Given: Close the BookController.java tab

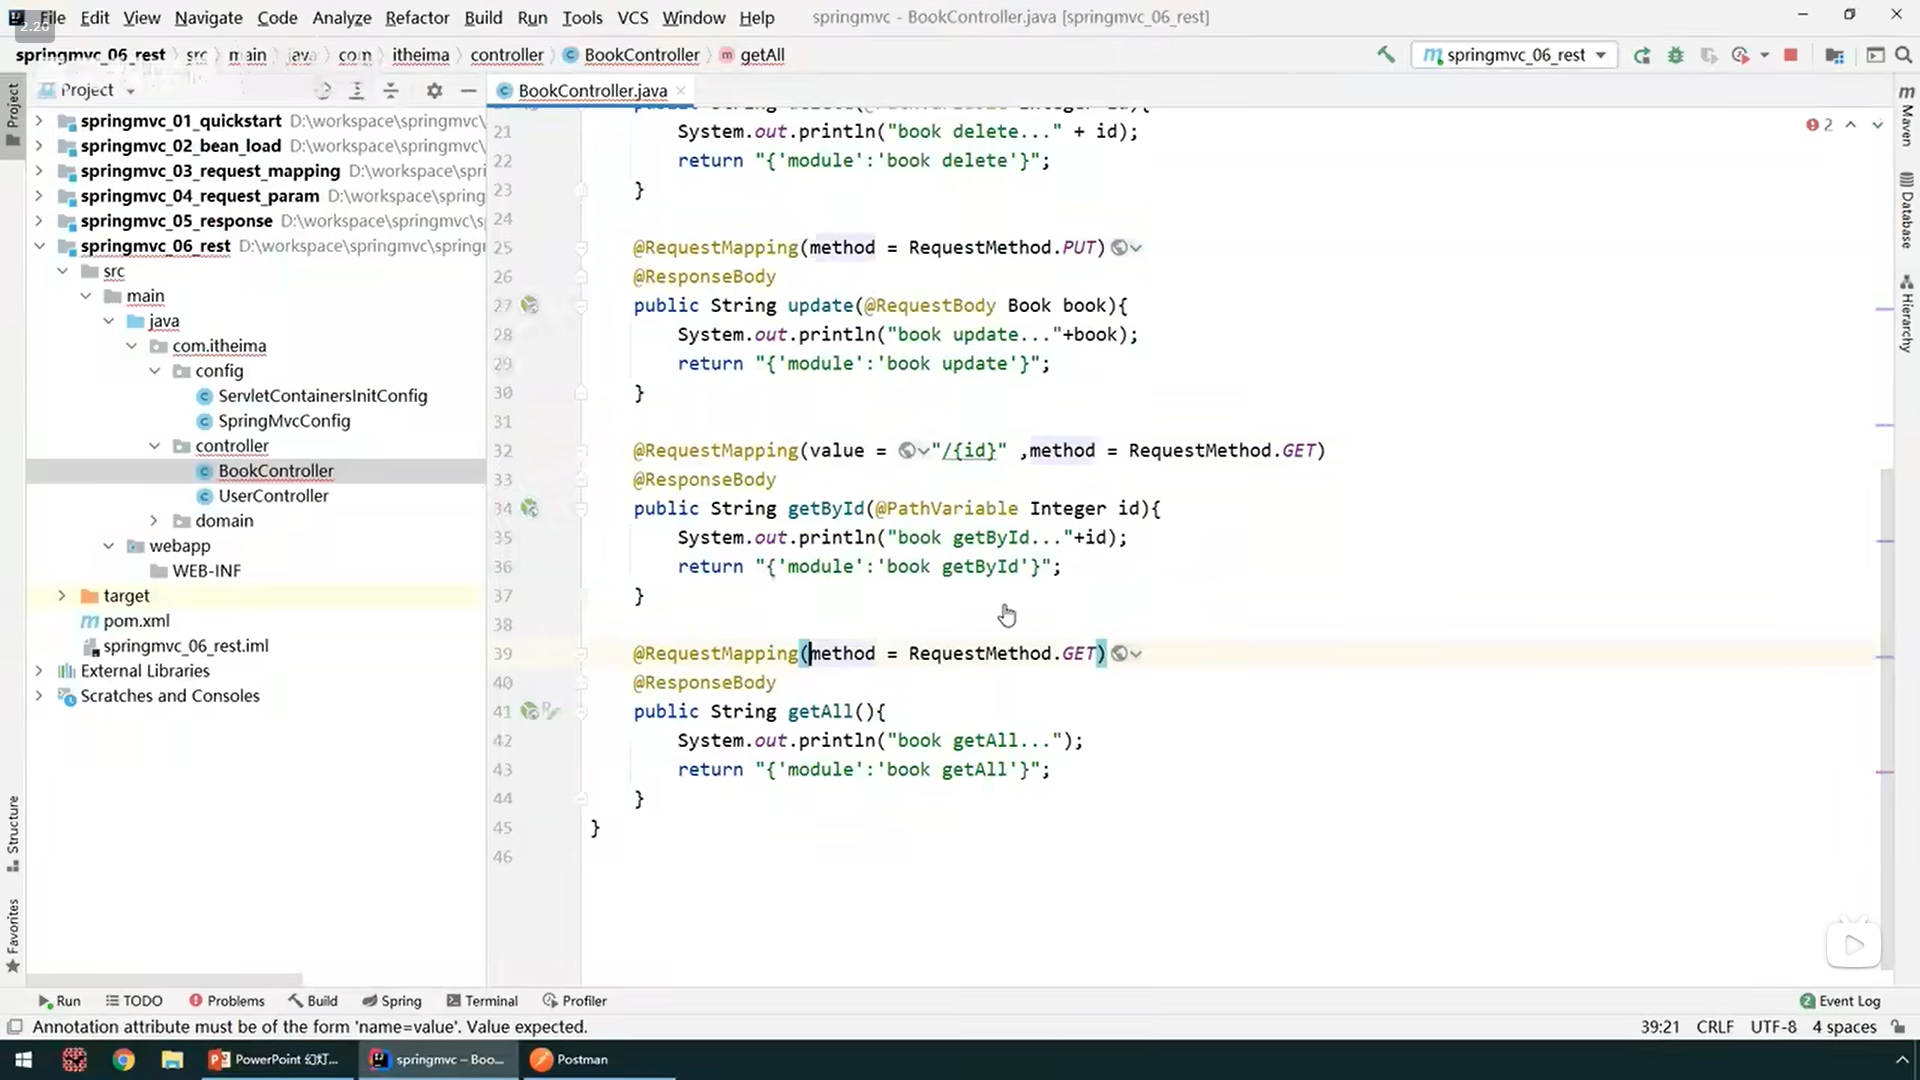Looking at the screenshot, I should pyautogui.click(x=681, y=91).
